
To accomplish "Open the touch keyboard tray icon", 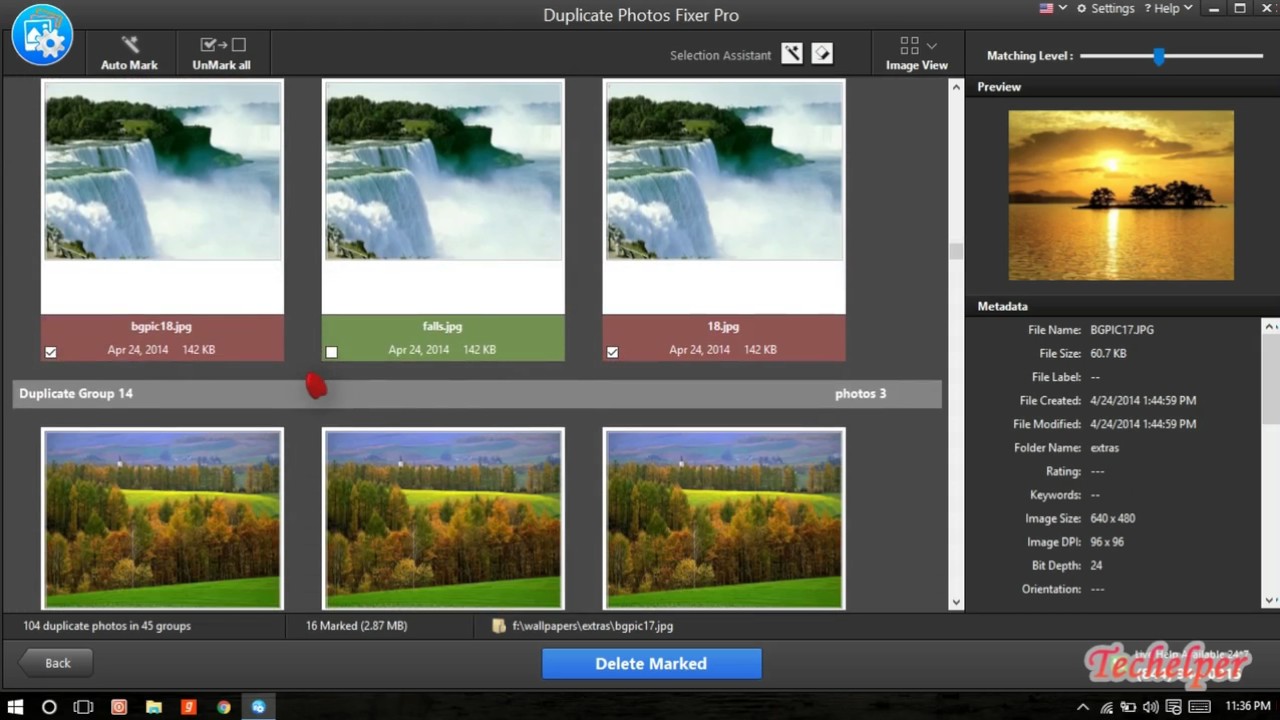I will pyautogui.click(x=1200, y=707).
